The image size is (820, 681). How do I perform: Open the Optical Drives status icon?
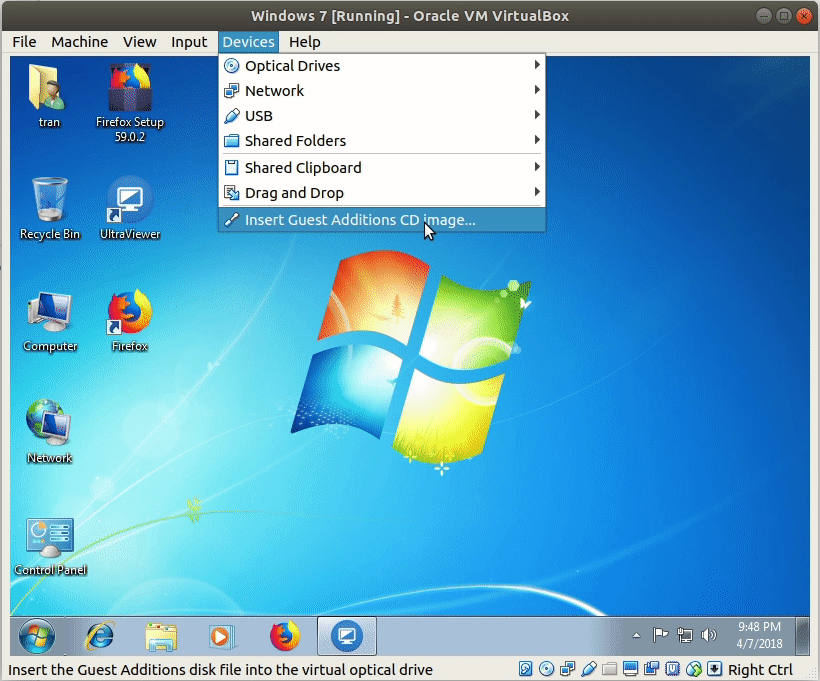(546, 669)
